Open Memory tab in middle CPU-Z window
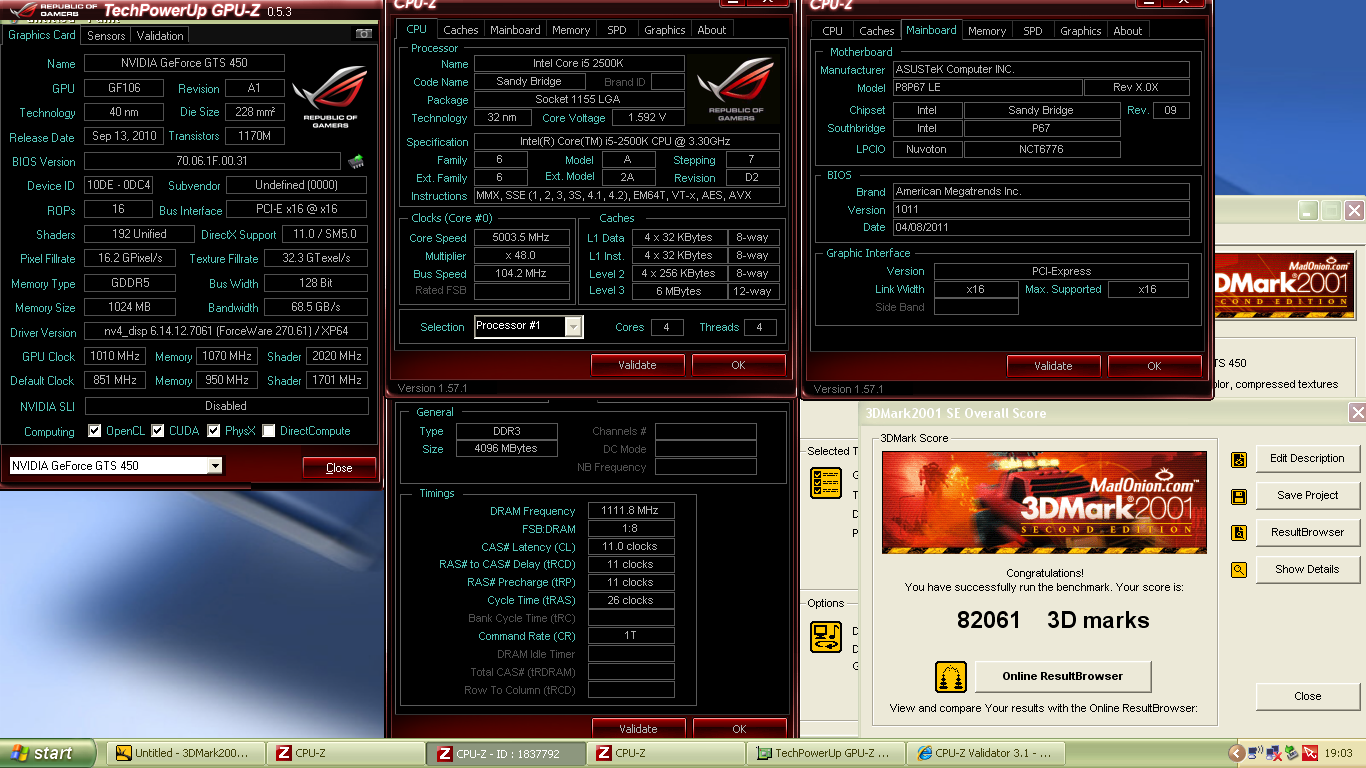The height and width of the screenshot is (768, 1366). click(x=571, y=30)
